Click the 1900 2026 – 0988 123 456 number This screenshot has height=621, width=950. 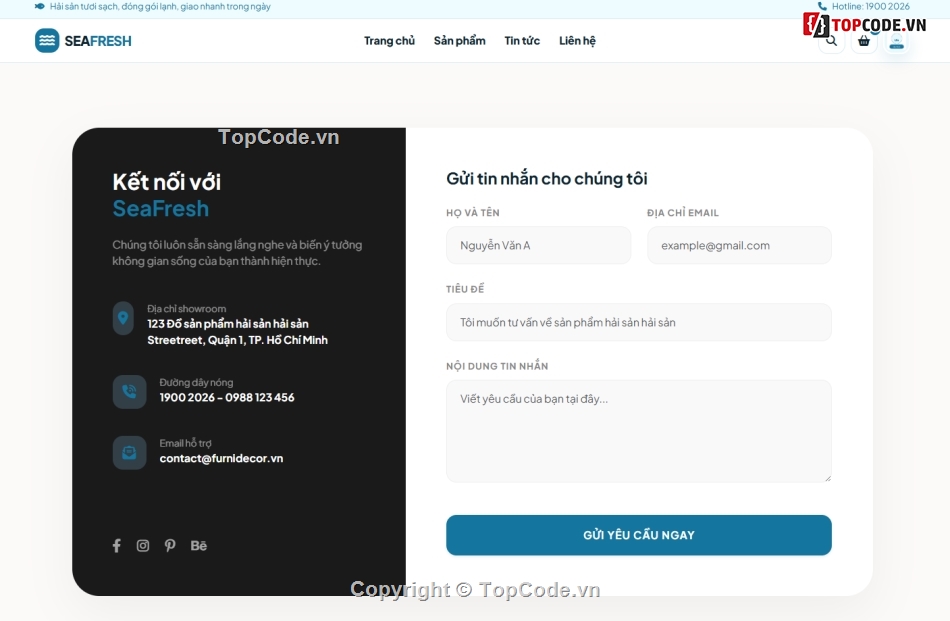[227, 397]
